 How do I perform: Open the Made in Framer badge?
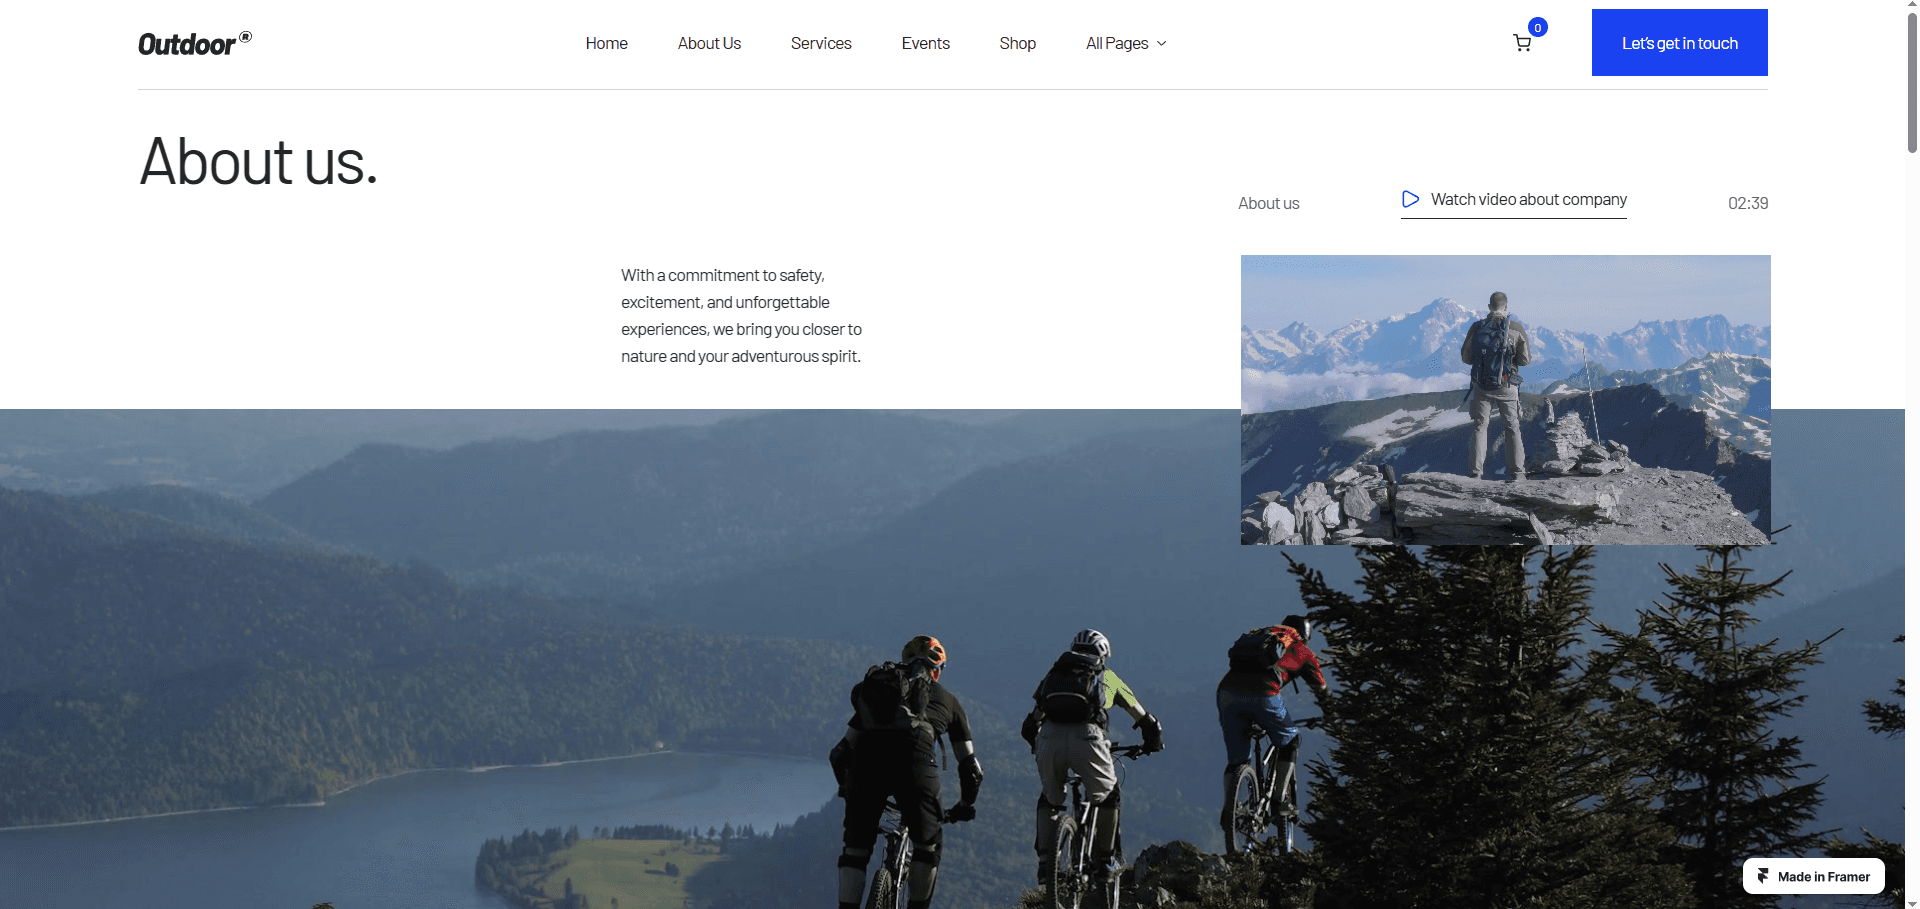coord(1814,876)
